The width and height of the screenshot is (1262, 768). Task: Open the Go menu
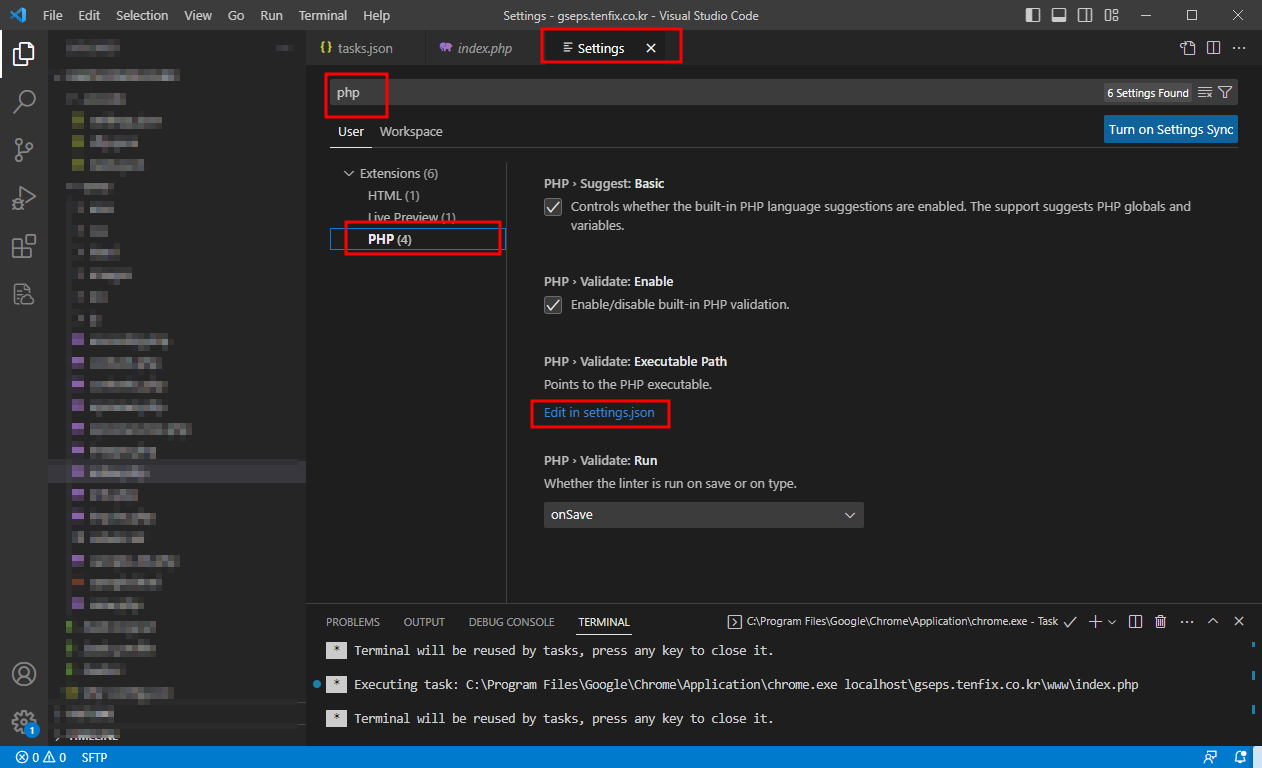pos(236,16)
